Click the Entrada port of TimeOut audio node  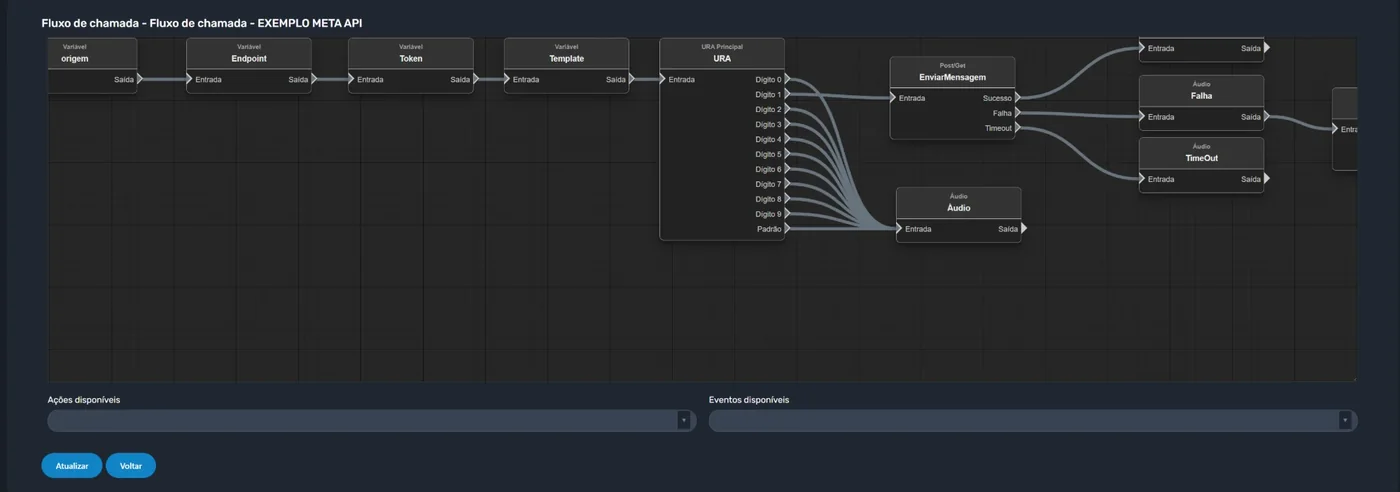(1143, 179)
